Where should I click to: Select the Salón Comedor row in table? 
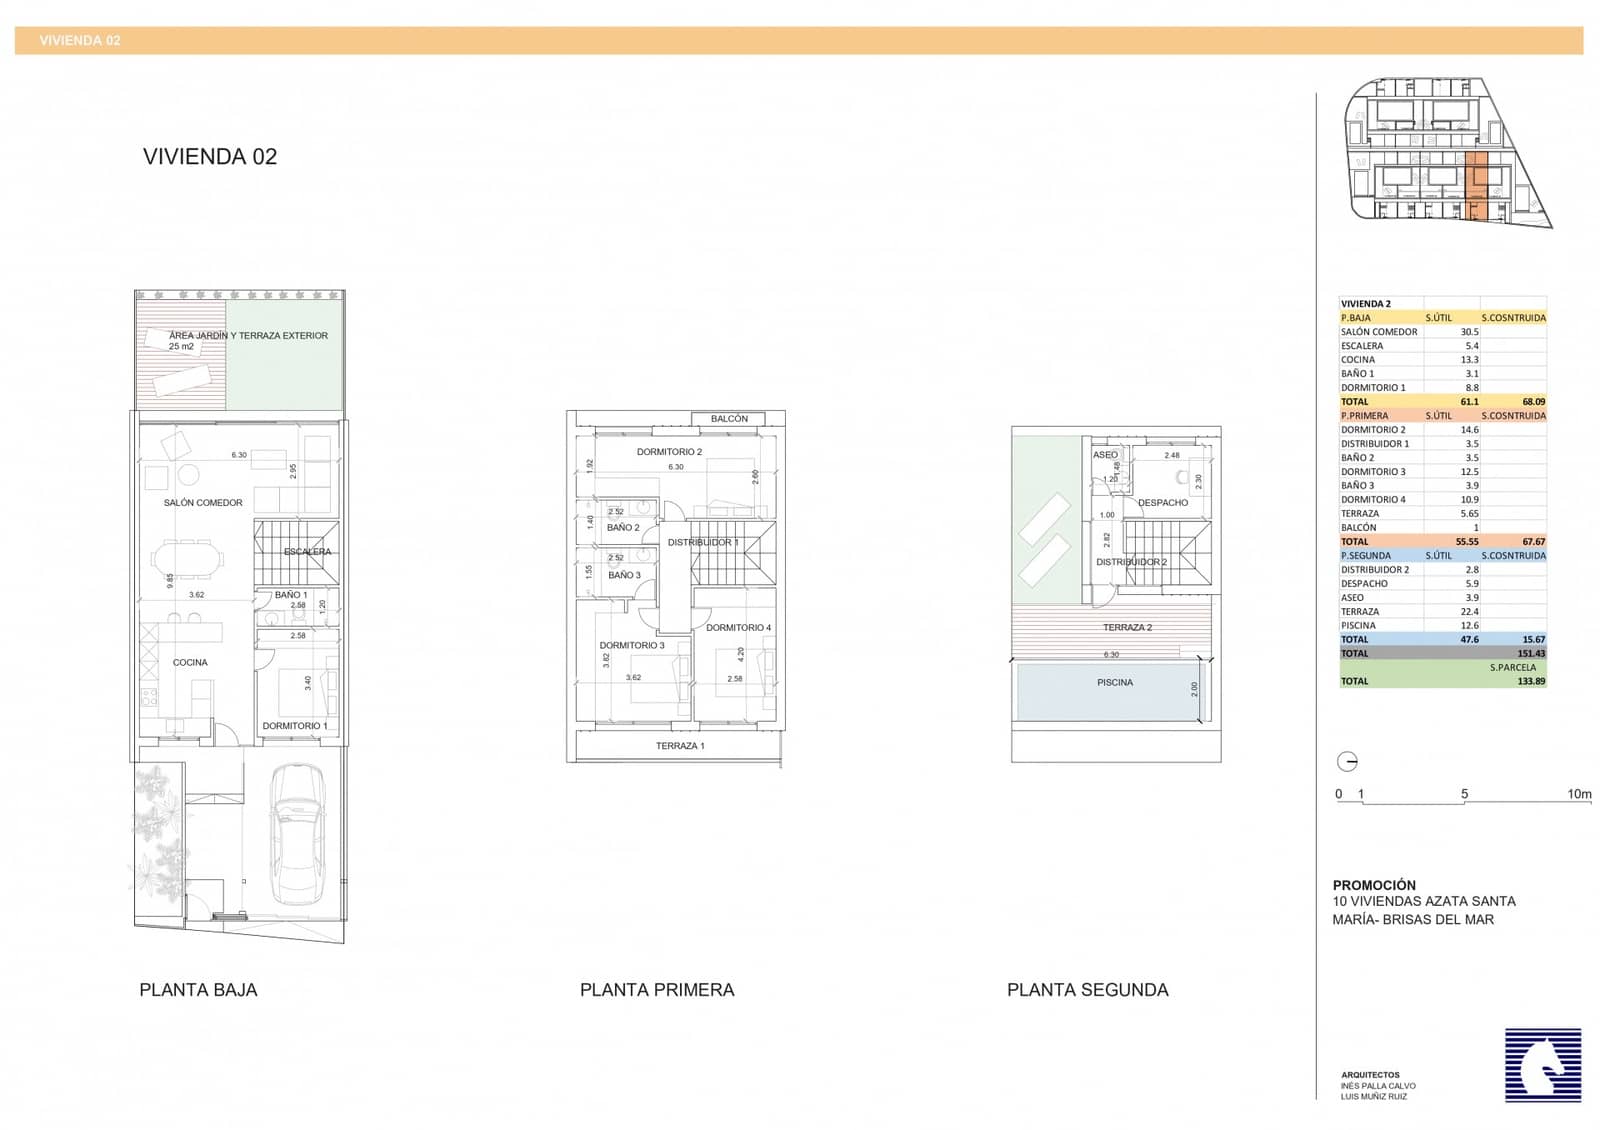pos(1442,332)
